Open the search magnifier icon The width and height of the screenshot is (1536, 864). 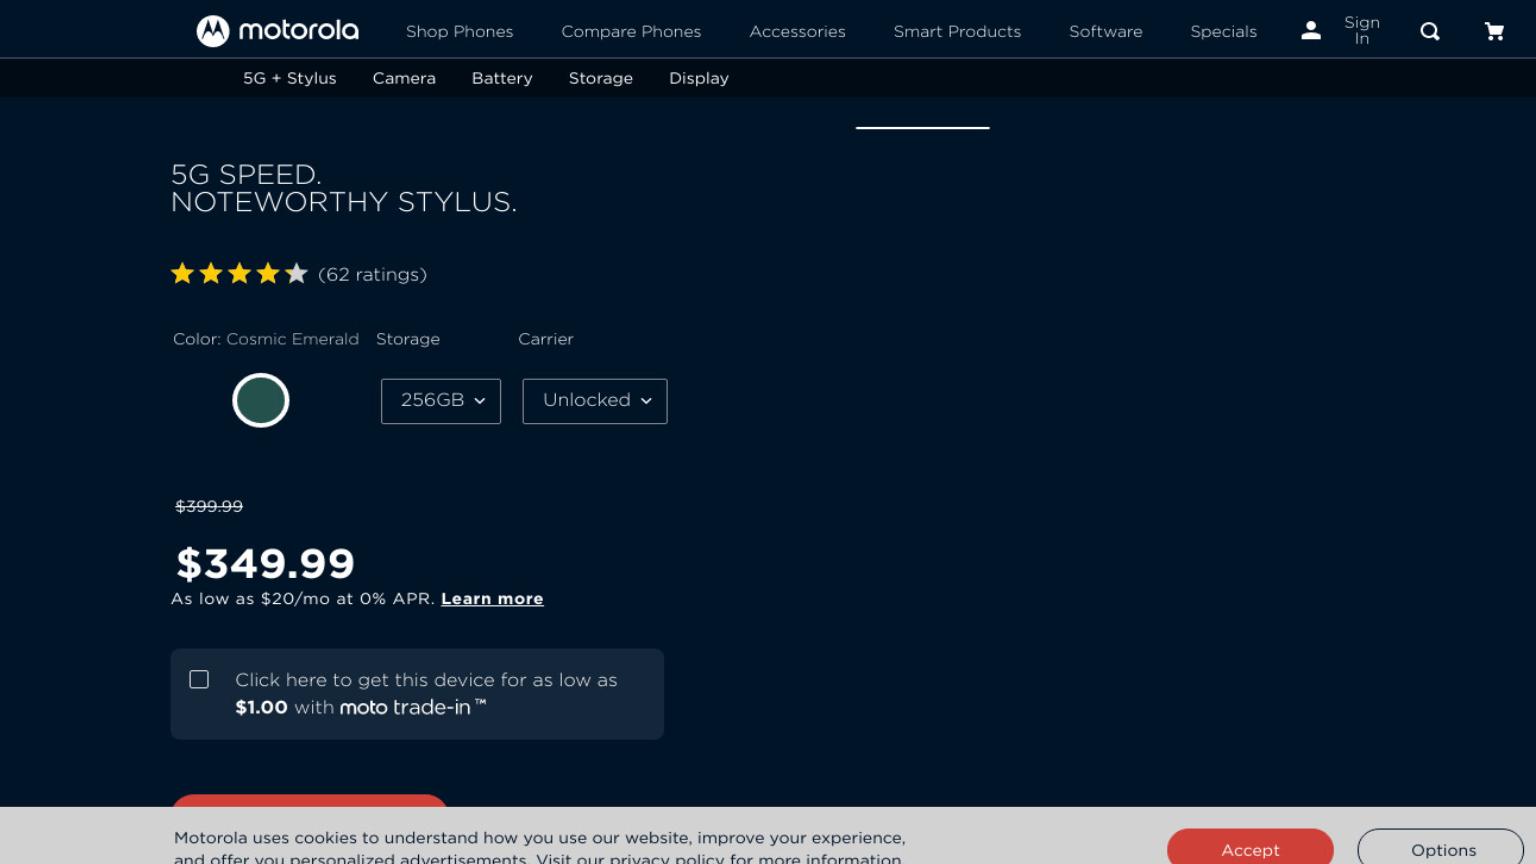tap(1430, 31)
